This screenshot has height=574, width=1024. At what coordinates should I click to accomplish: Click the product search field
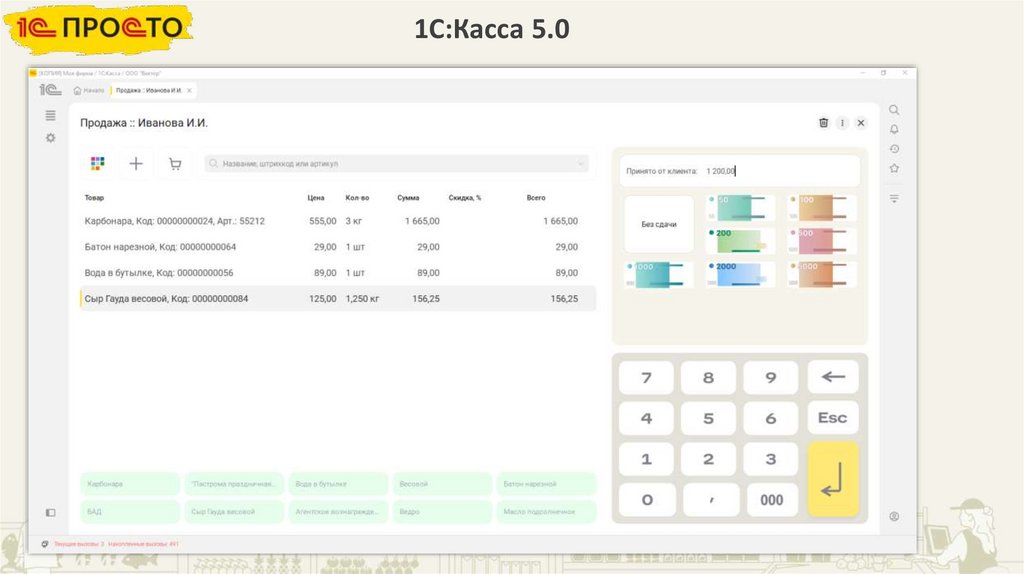pyautogui.click(x=396, y=163)
